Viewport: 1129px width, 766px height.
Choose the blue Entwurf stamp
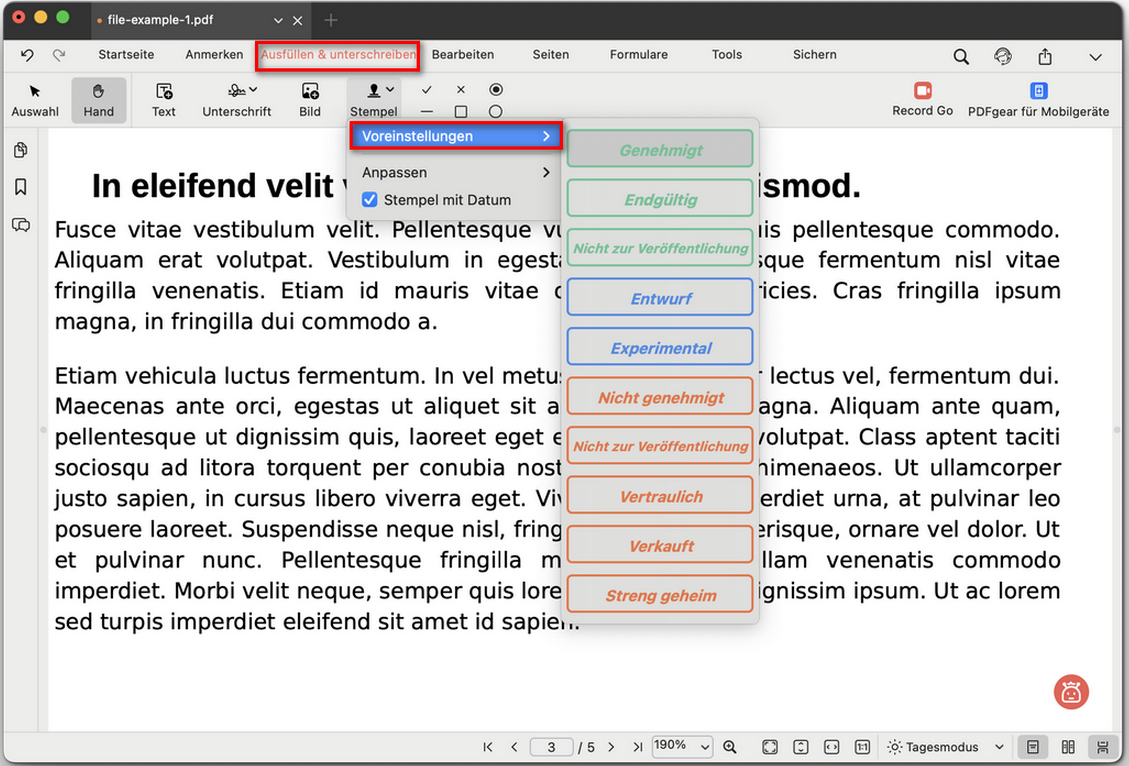click(x=660, y=298)
